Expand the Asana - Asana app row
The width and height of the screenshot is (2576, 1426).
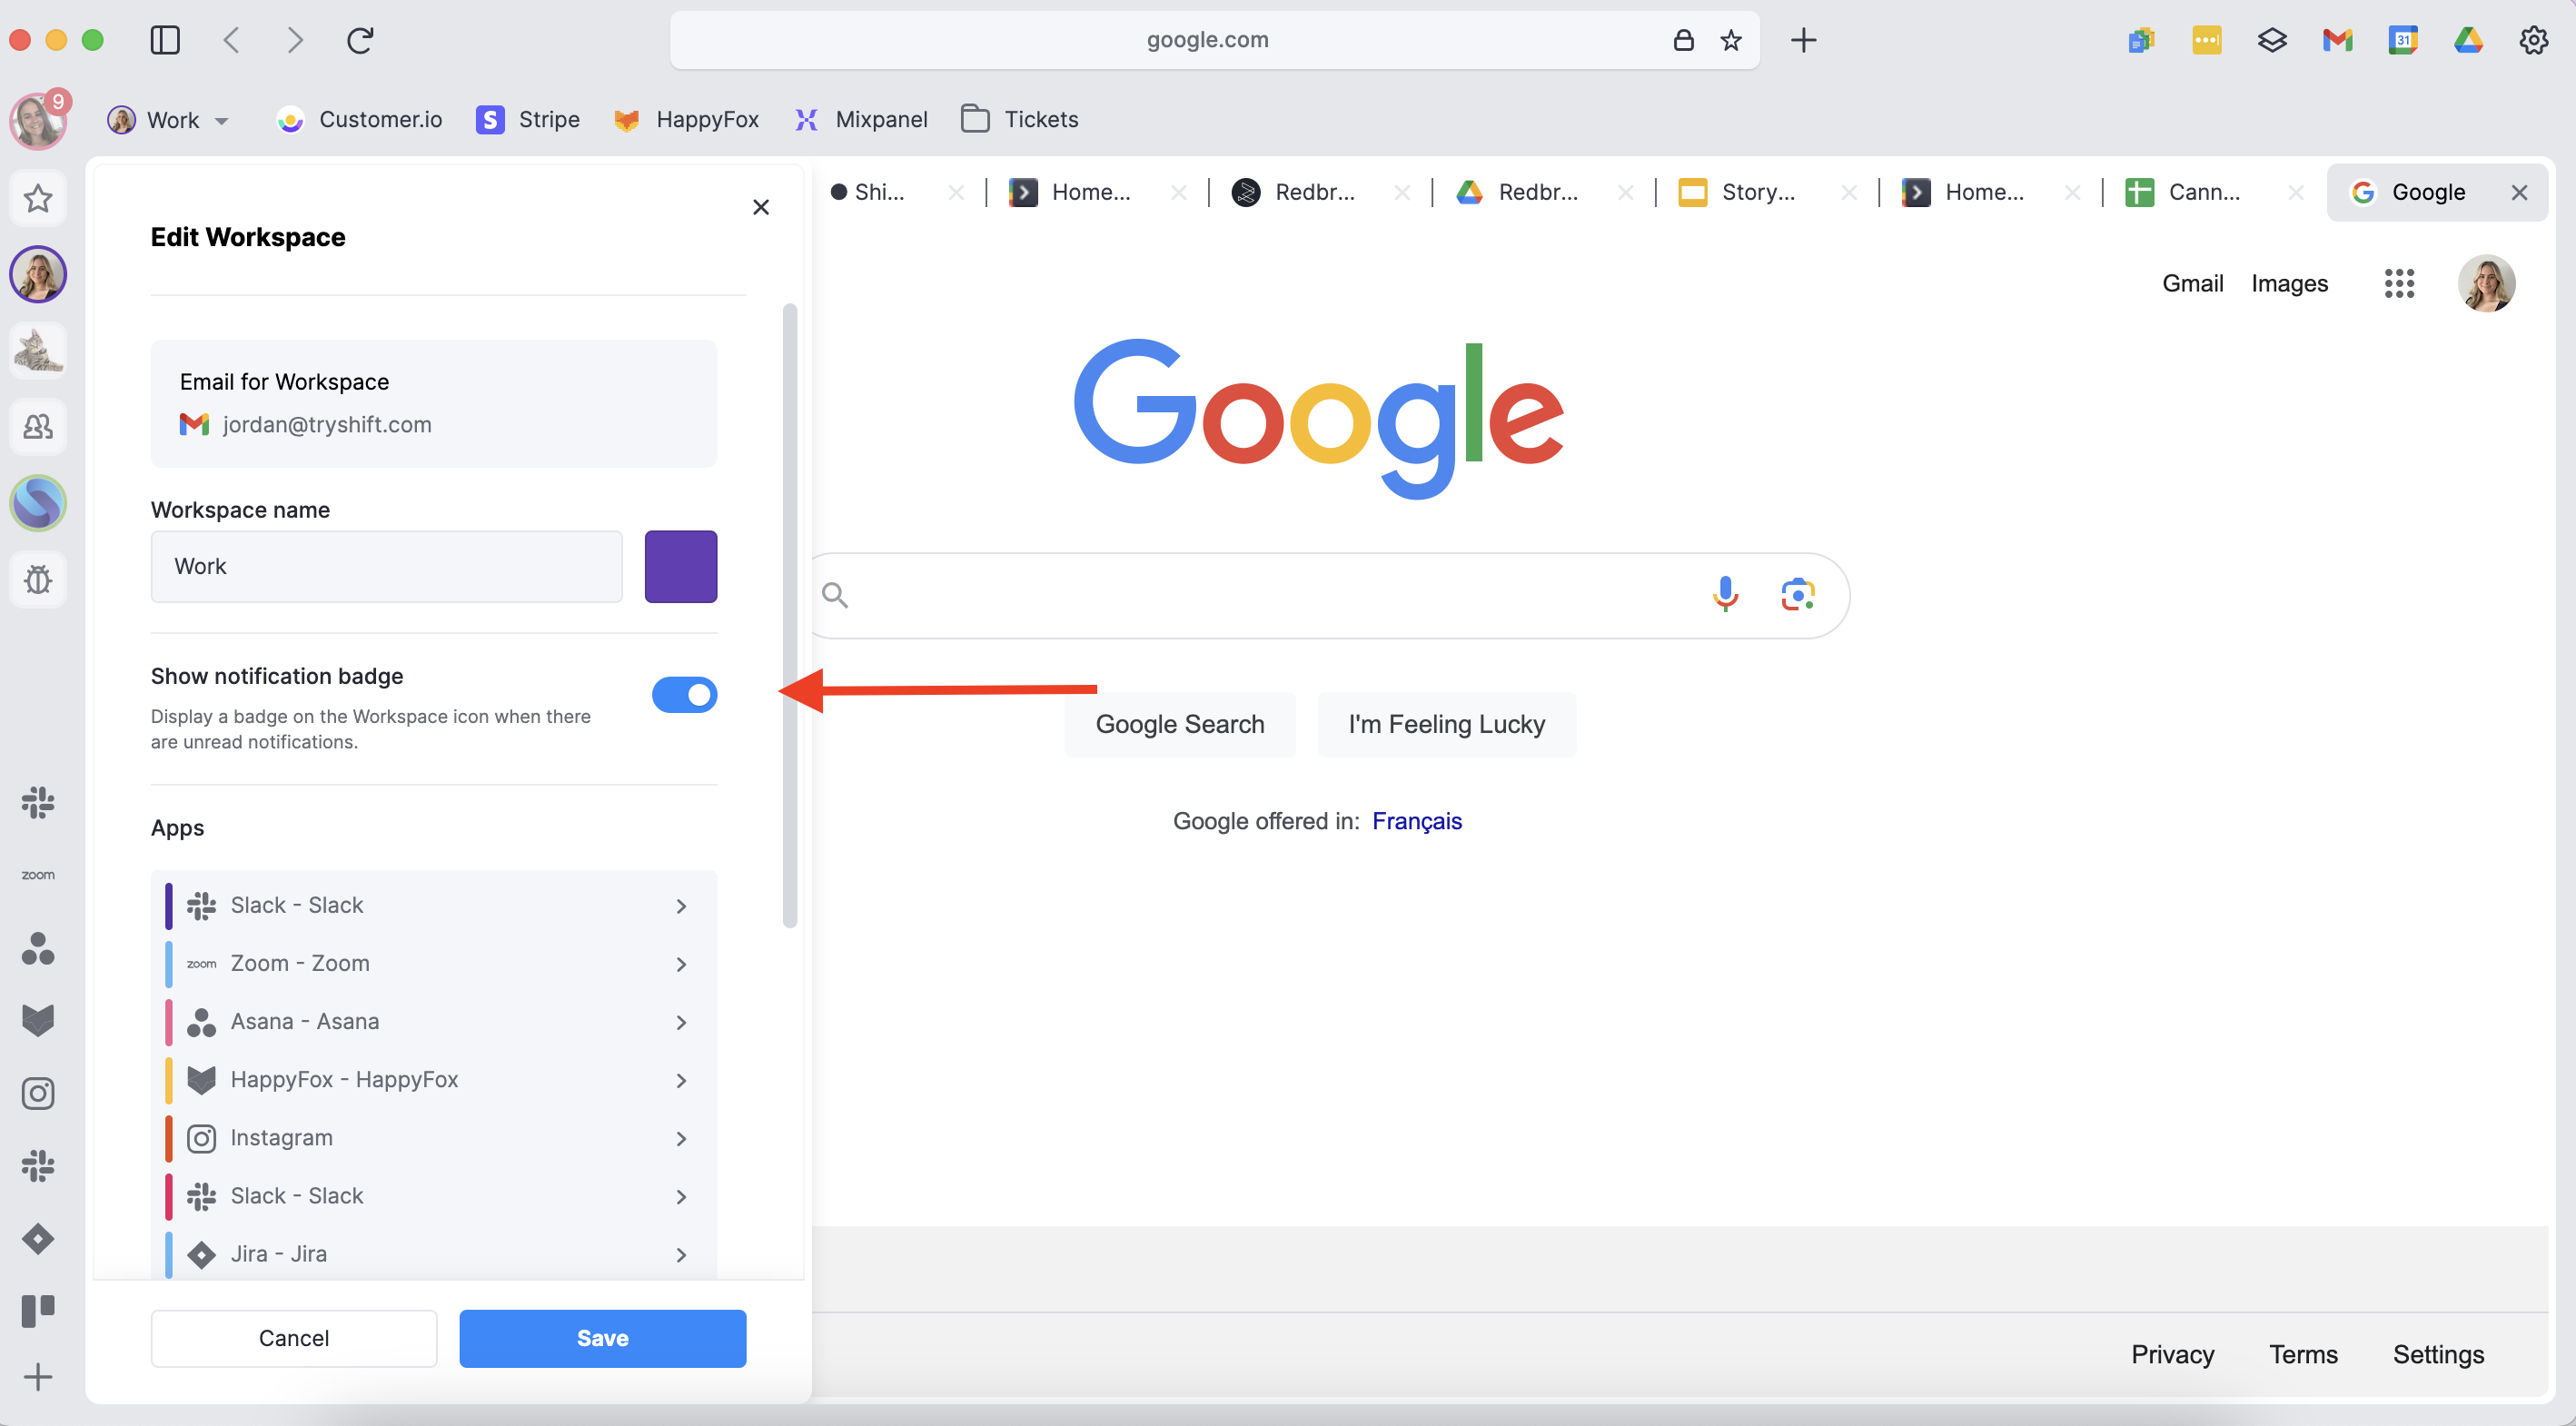pyautogui.click(x=434, y=1021)
